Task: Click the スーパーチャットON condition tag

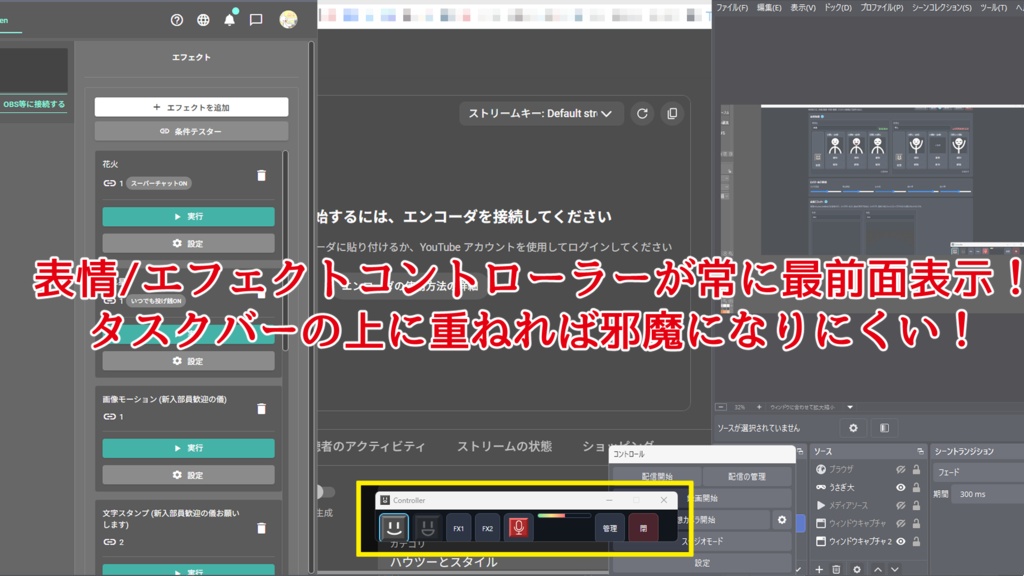Action: point(159,184)
